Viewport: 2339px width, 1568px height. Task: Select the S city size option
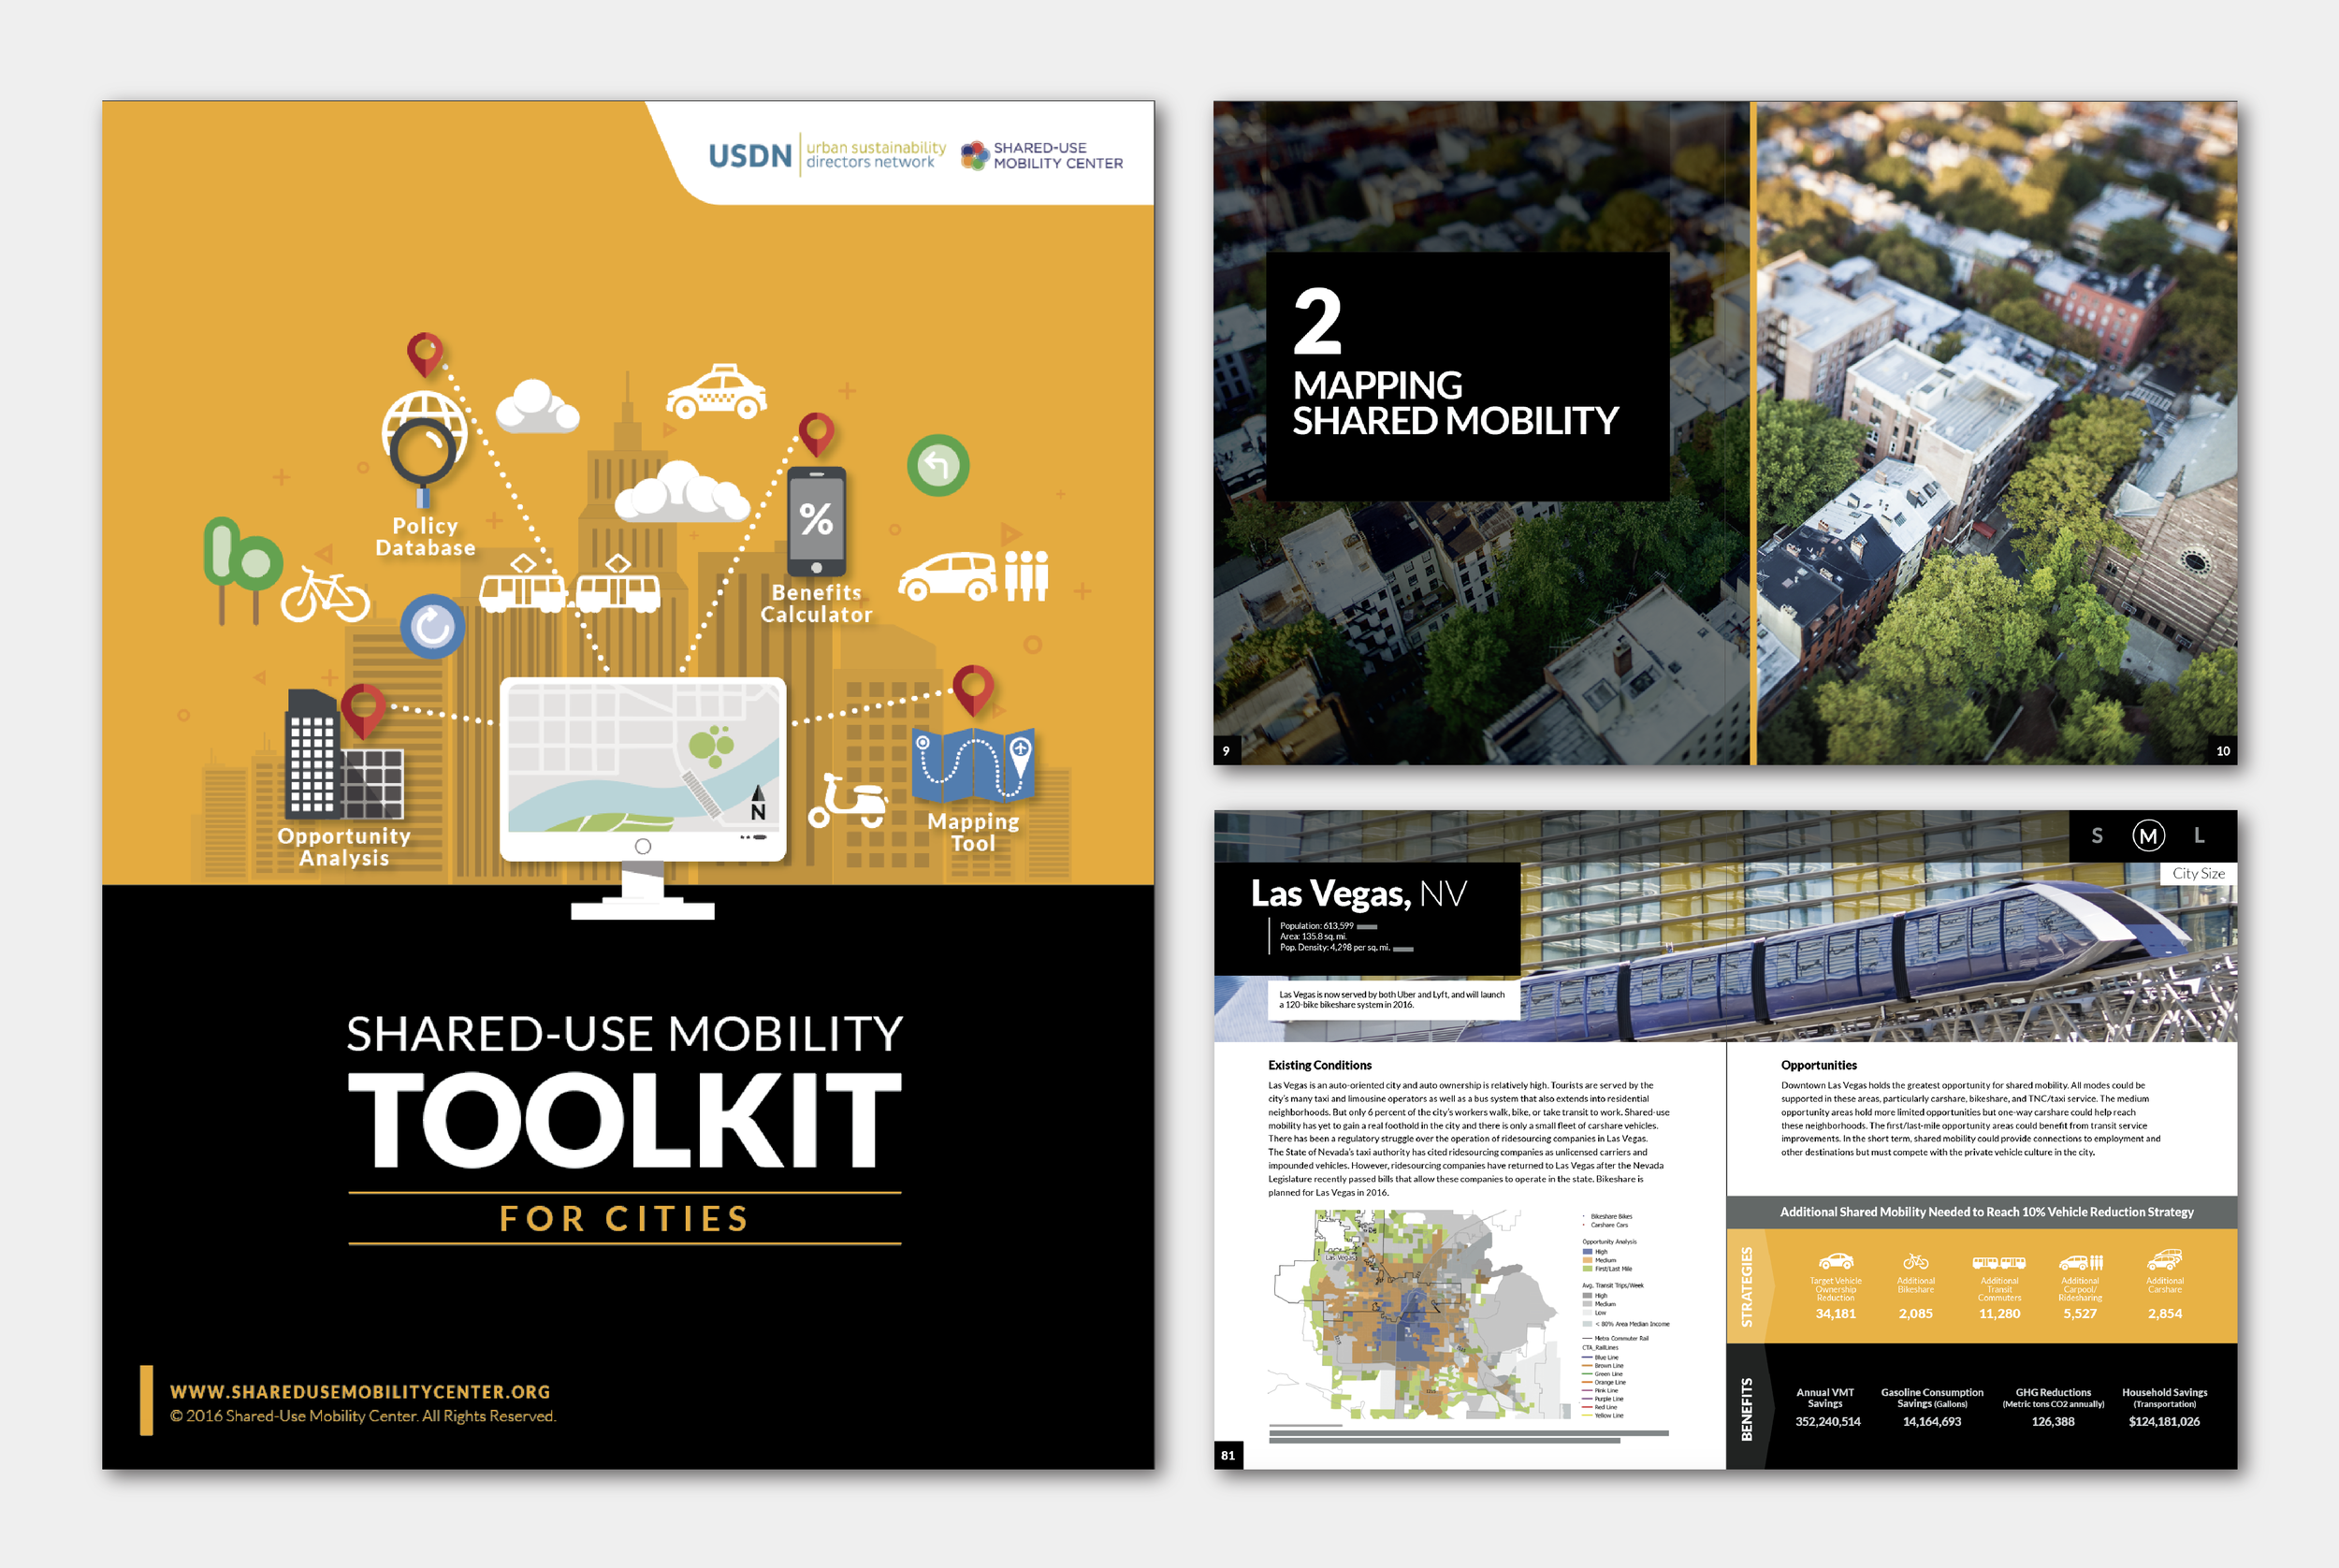[x=2097, y=835]
